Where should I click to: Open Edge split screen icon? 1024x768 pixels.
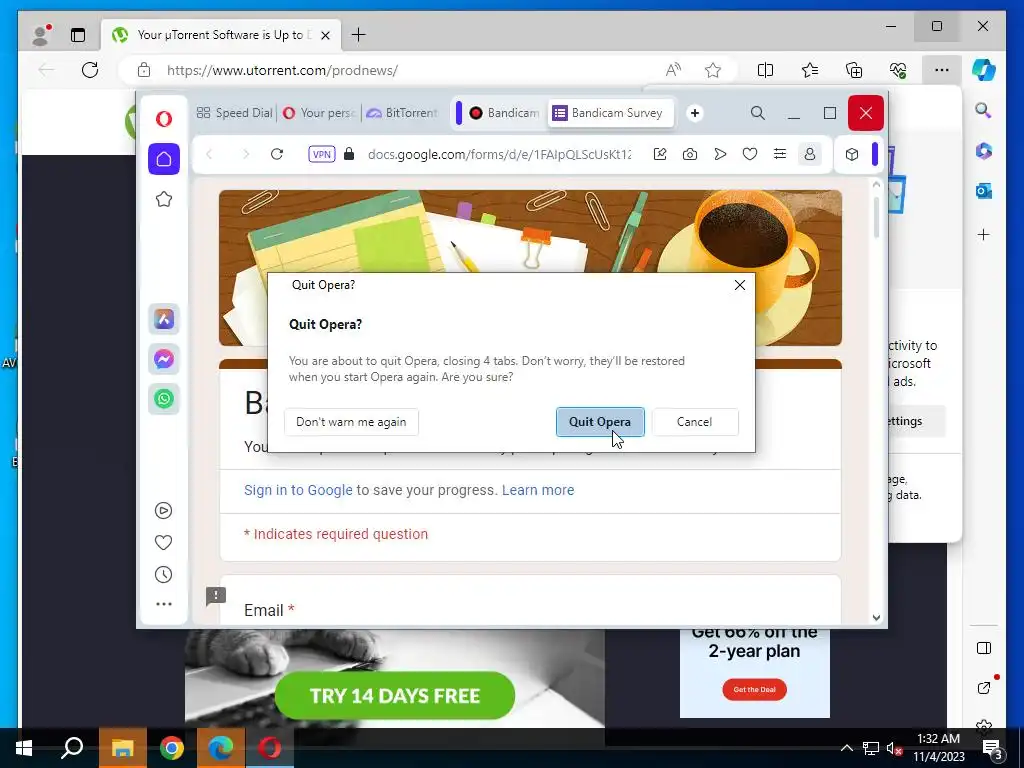click(765, 70)
